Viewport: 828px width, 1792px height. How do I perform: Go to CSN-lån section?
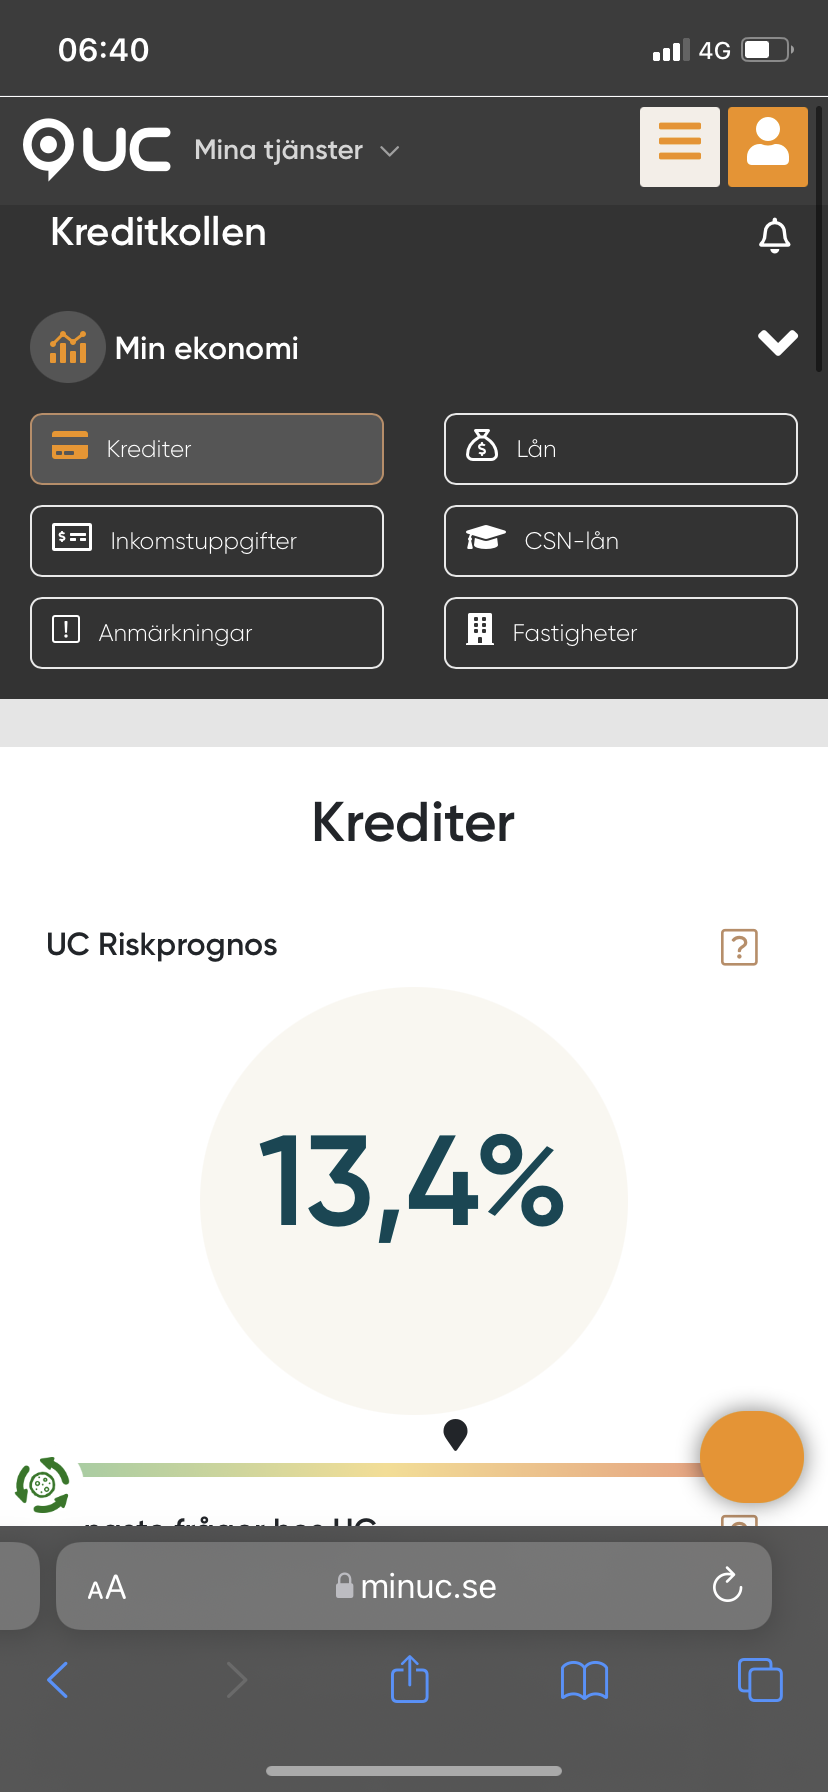click(620, 541)
